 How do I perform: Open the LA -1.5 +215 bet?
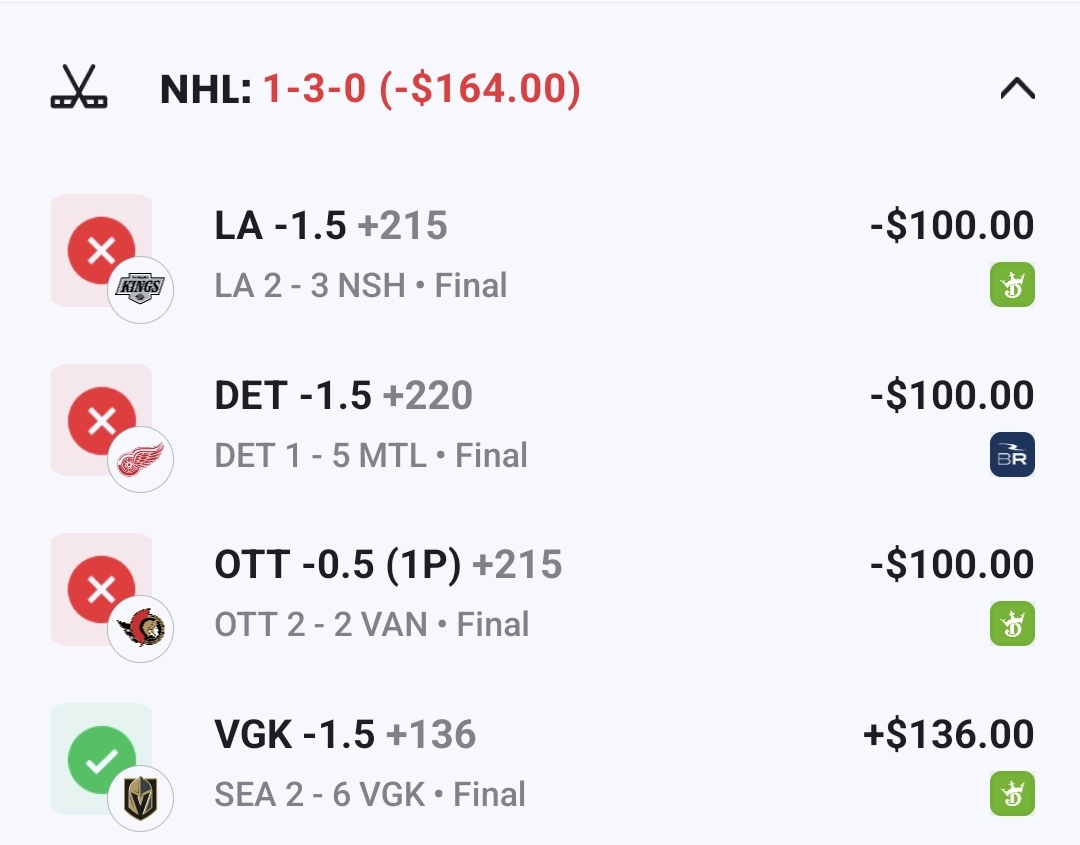[x=331, y=226]
